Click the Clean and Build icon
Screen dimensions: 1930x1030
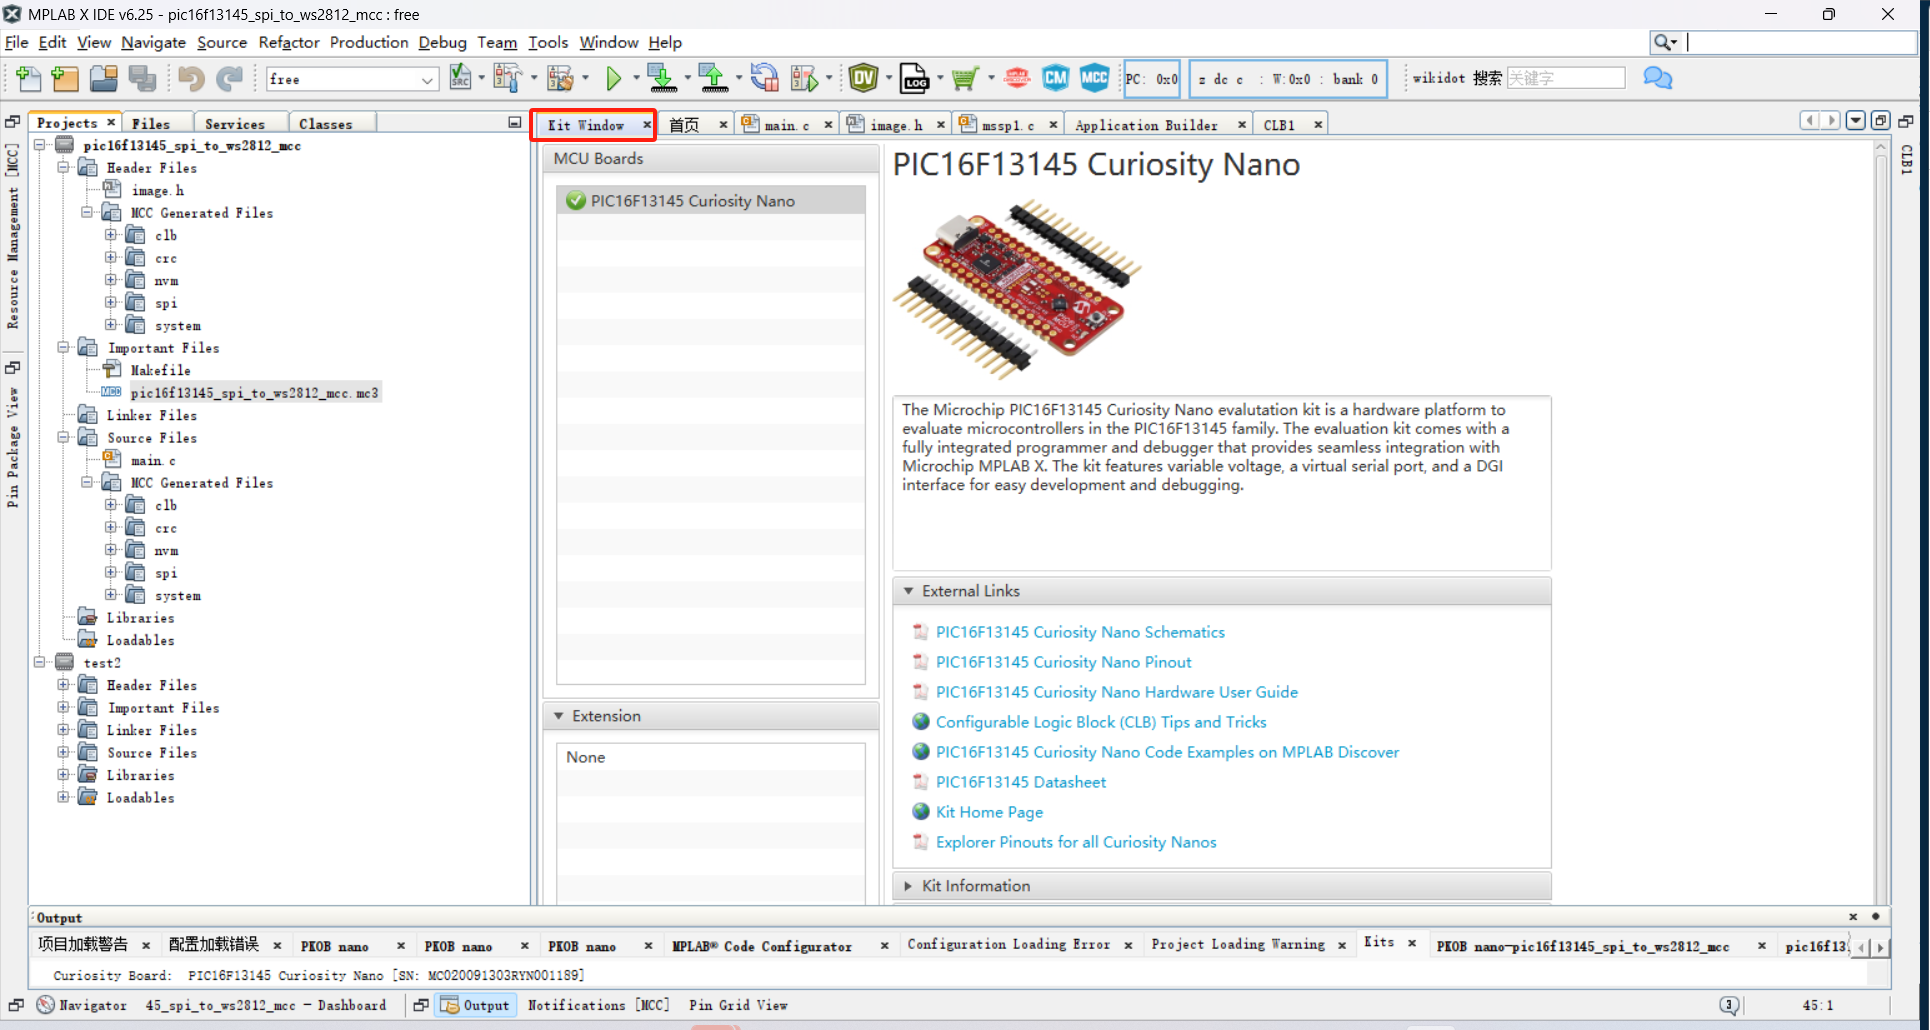coord(560,77)
